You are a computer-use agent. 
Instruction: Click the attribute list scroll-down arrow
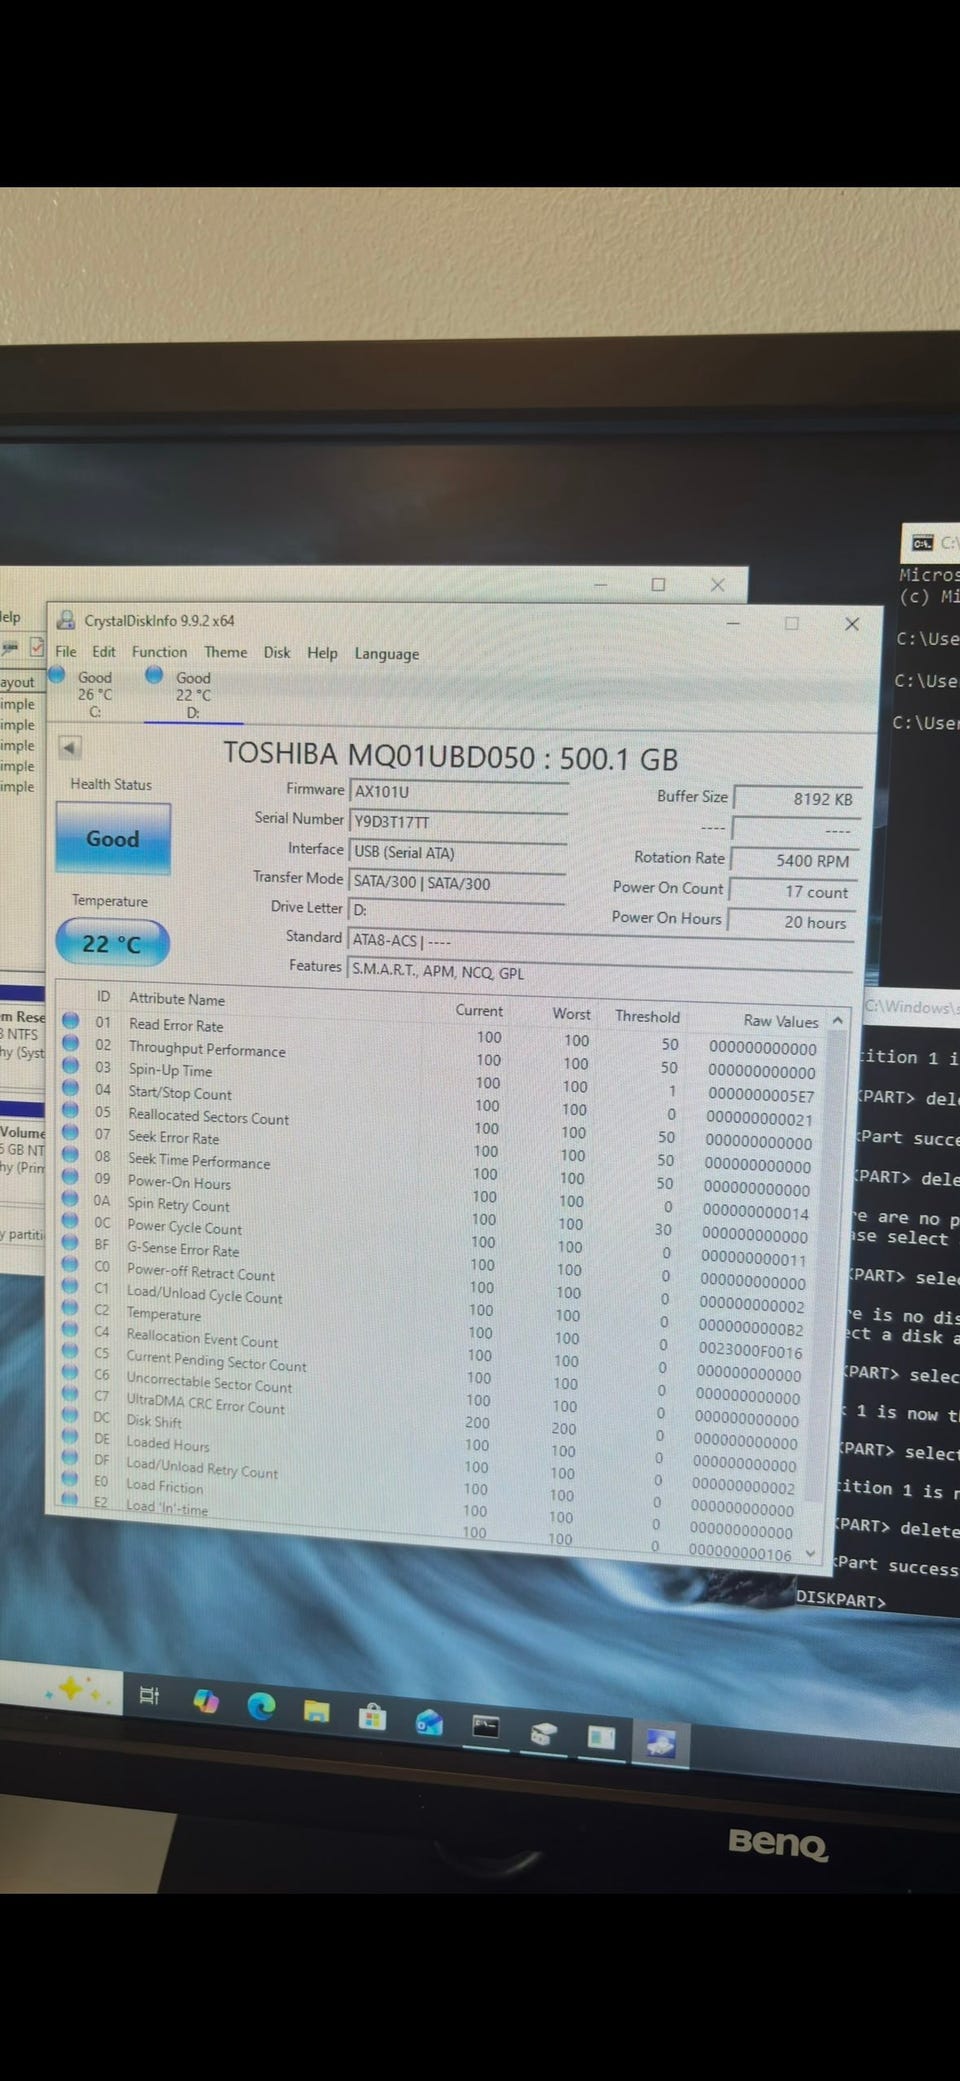point(811,1555)
